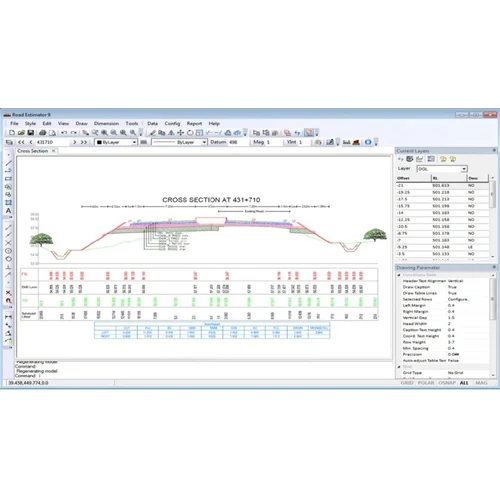The height and width of the screenshot is (500, 500).
Task: Click the highlighted cross-section view icon
Action: [x=309, y=133]
